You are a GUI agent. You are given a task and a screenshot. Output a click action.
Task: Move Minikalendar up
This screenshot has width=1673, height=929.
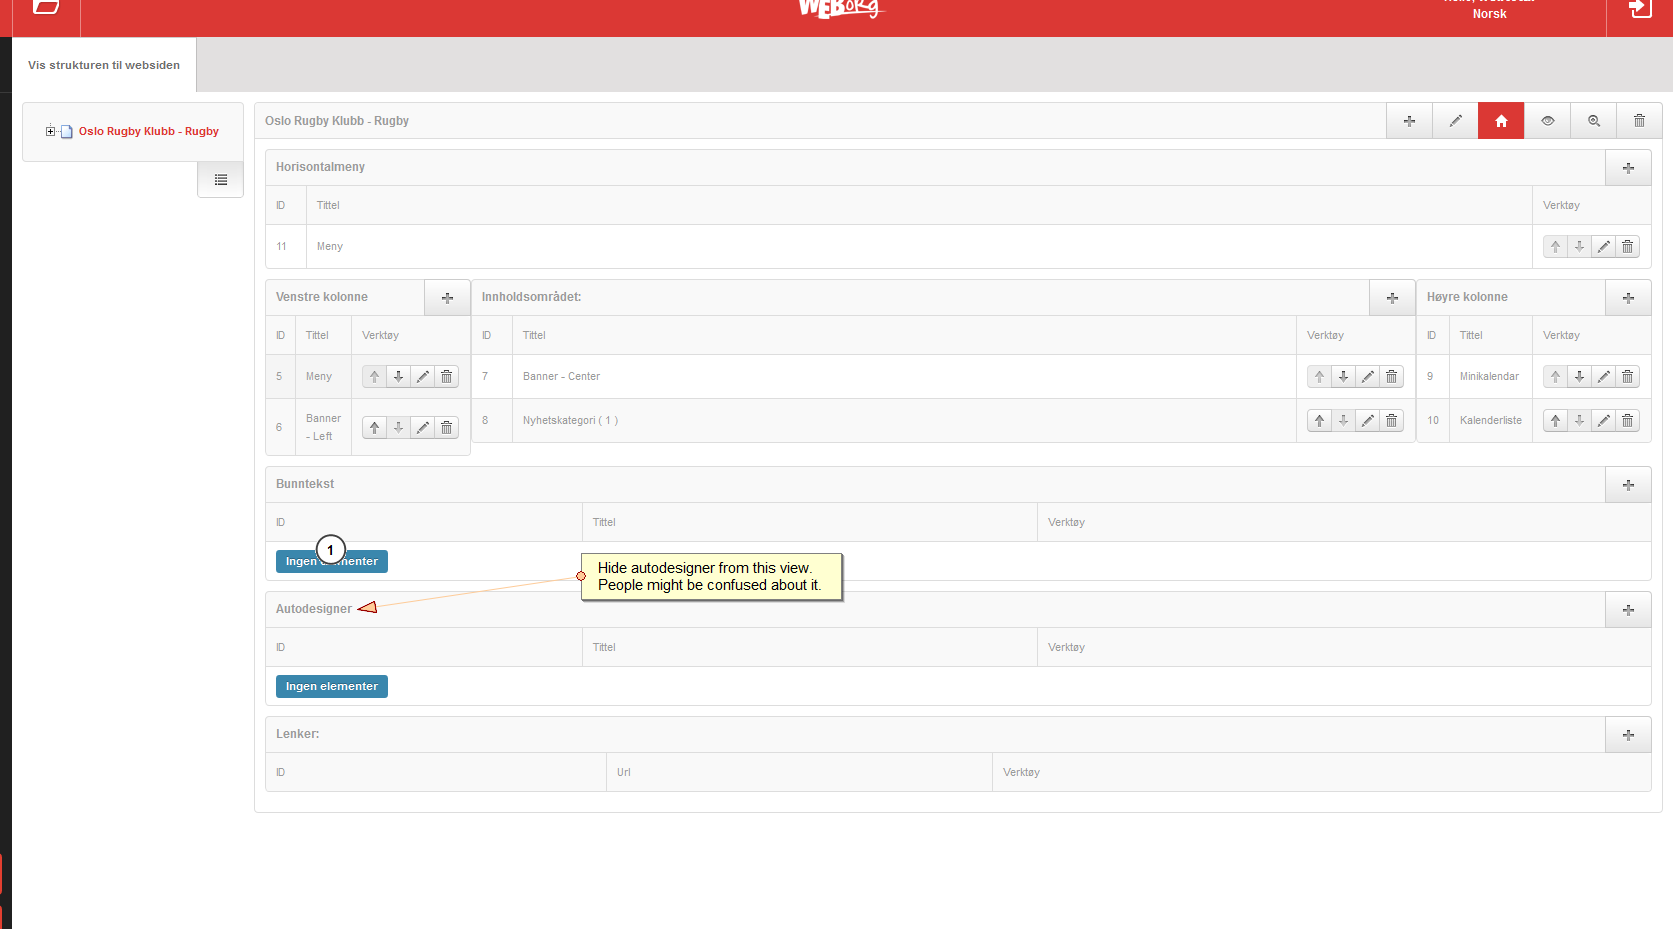click(1555, 376)
